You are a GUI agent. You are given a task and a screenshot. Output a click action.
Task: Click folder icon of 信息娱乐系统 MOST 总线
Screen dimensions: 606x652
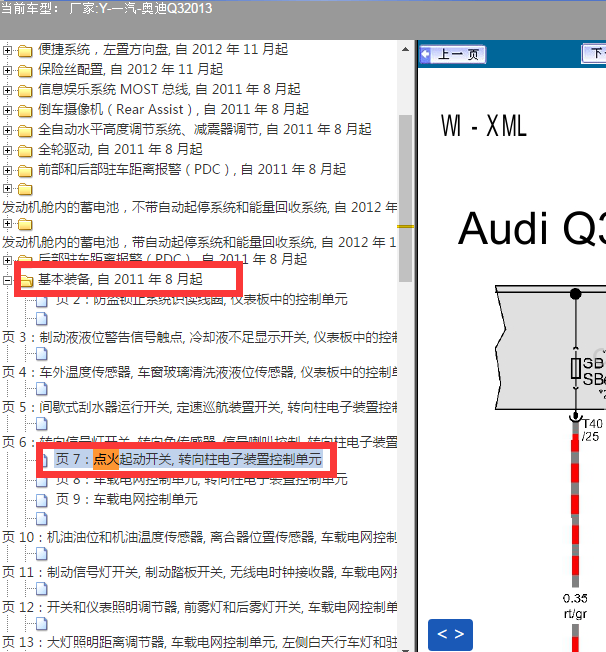click(x=25, y=90)
